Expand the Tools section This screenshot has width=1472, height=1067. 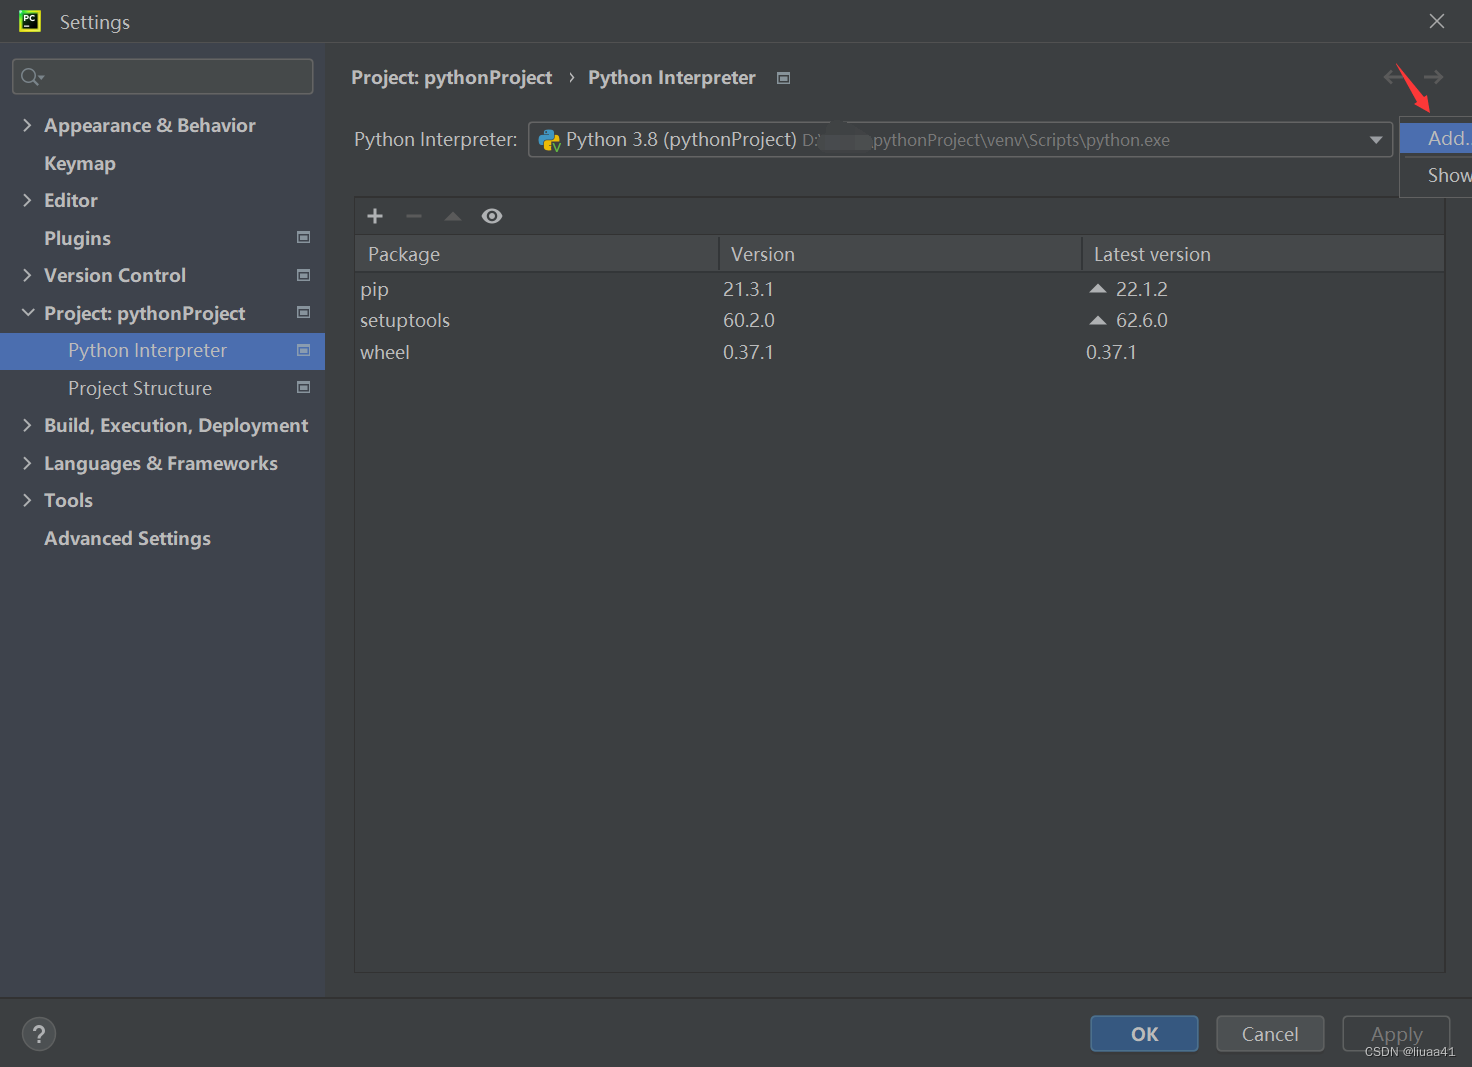click(x=27, y=500)
